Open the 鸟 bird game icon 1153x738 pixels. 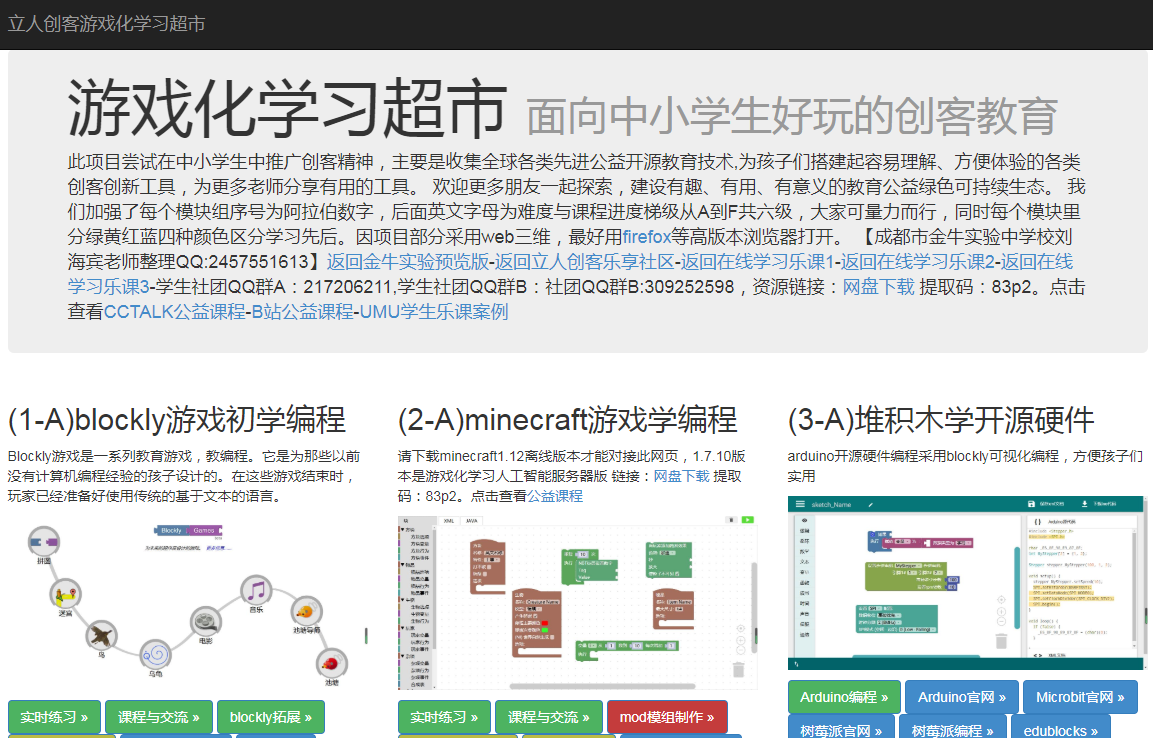tap(101, 635)
